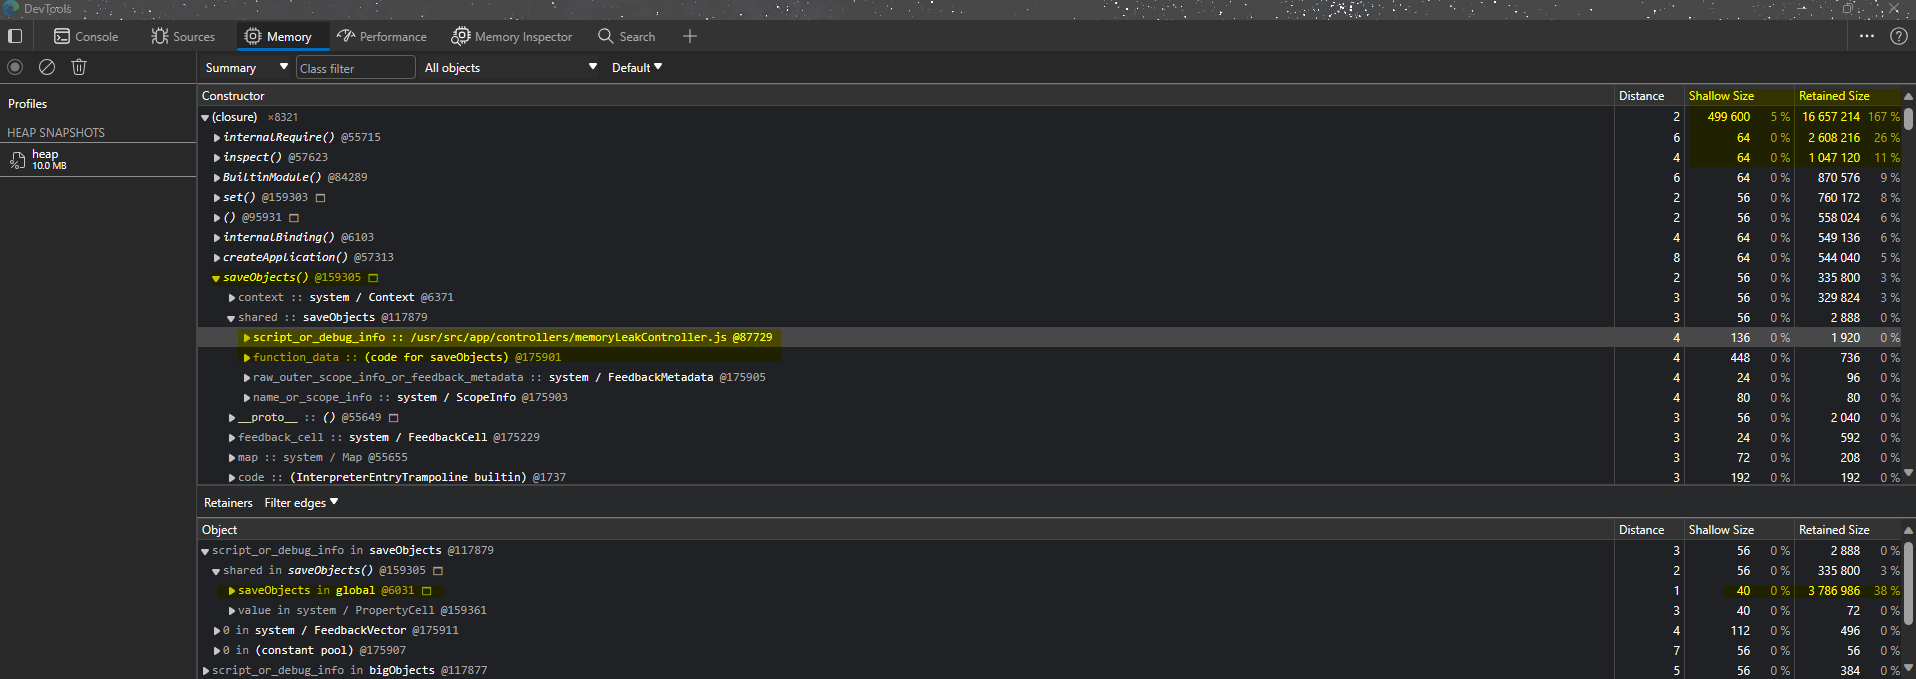Image resolution: width=1916 pixels, height=679 pixels.
Task: Click the heap snapshot file icon
Action: pos(17,160)
